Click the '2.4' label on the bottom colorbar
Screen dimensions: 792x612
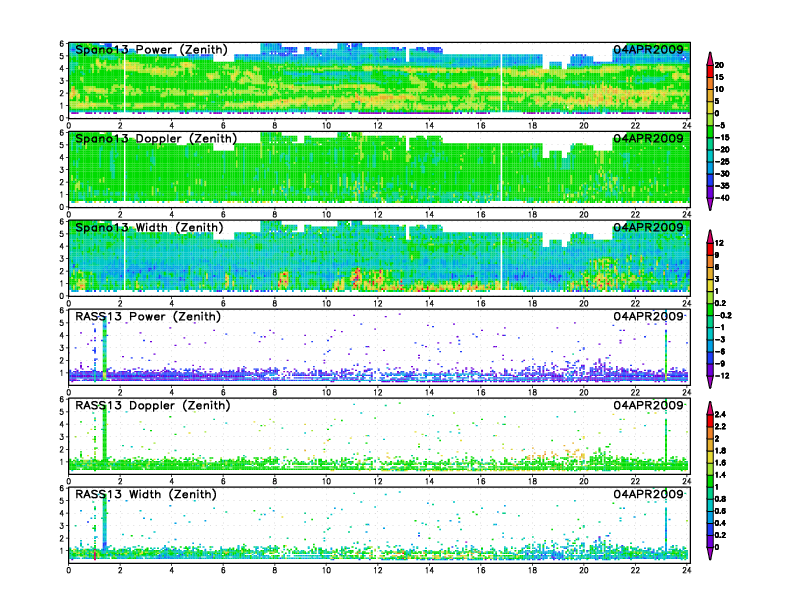(x=720, y=415)
